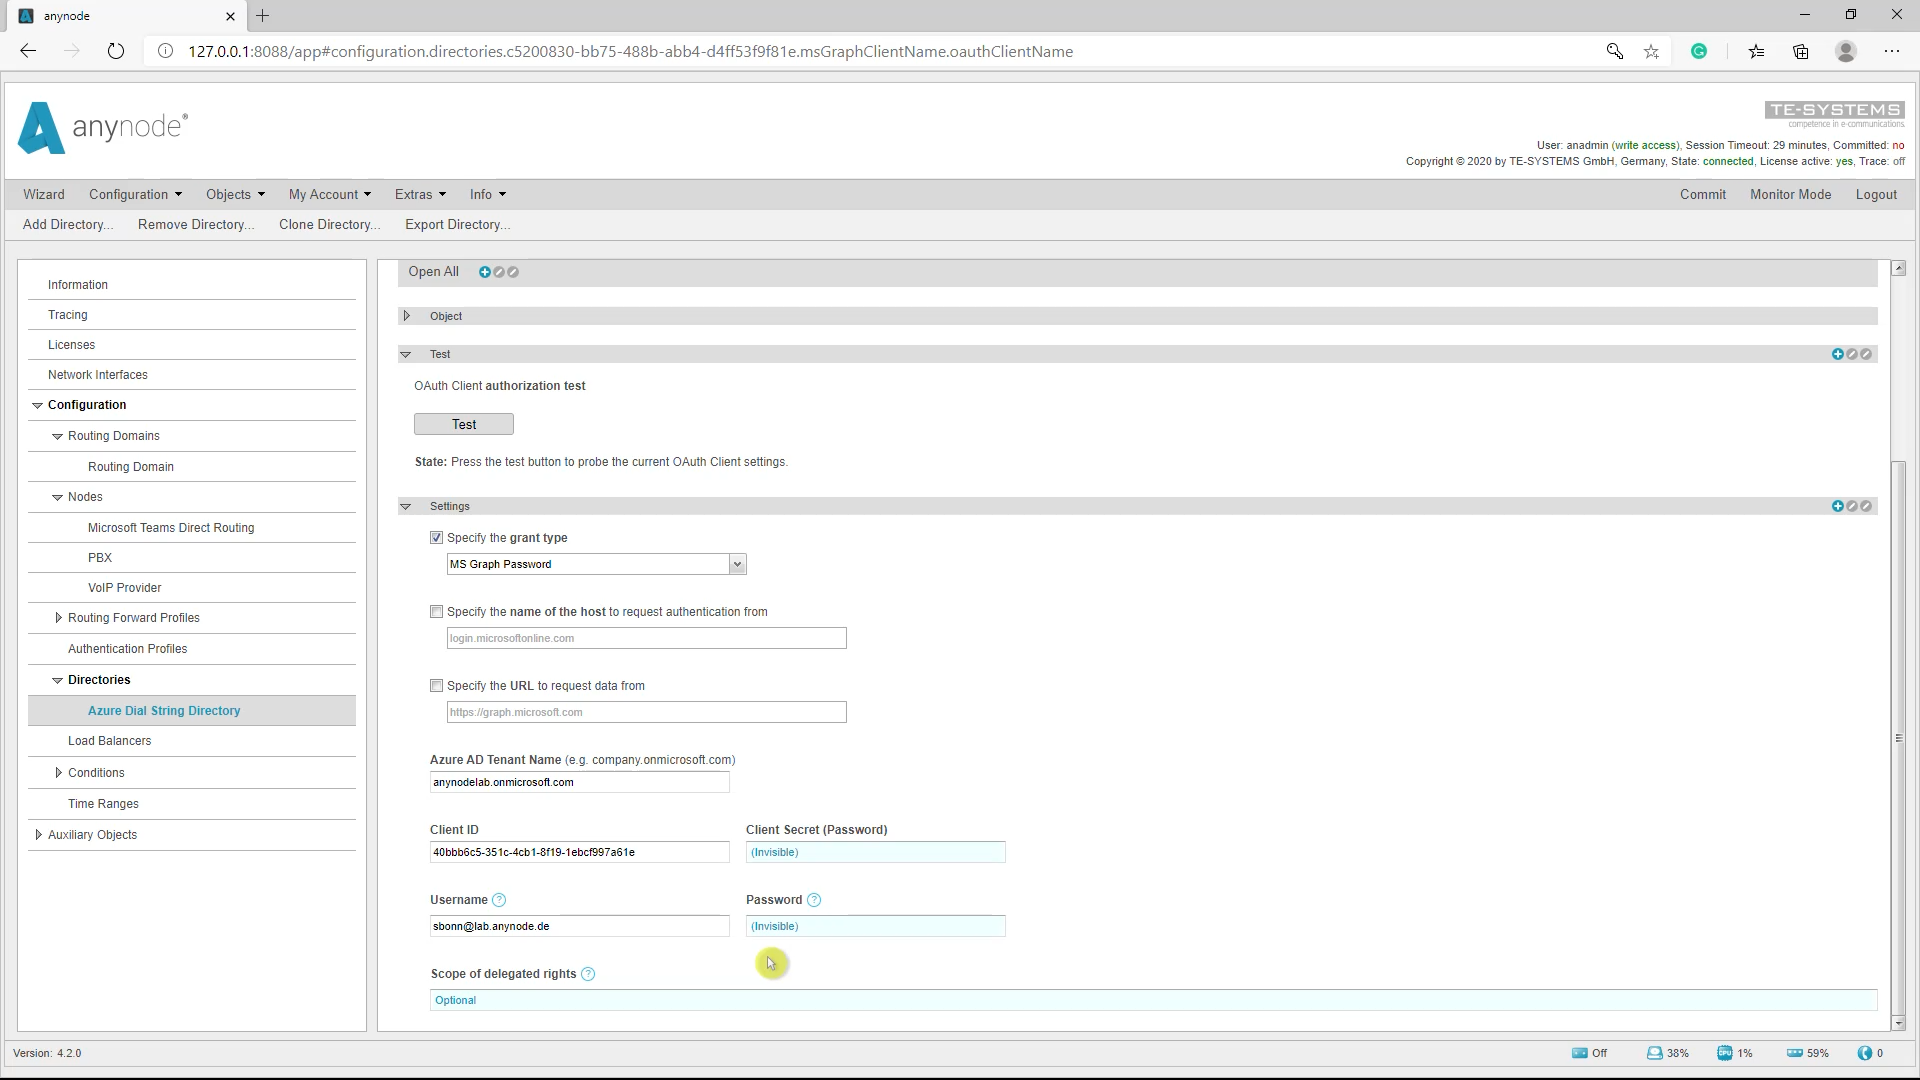Click the disk usage icon showing 38%
Screen dimensions: 1920x1080
coord(1654,1053)
